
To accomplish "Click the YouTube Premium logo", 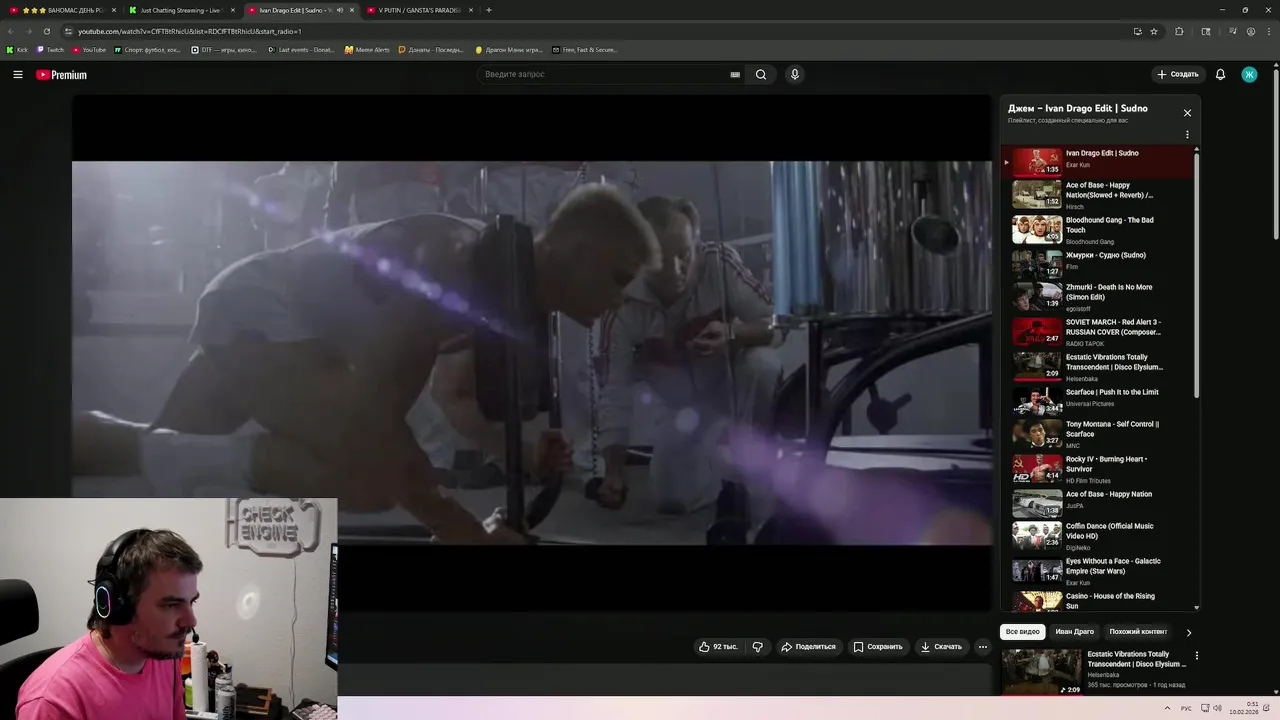I will pos(61,74).
